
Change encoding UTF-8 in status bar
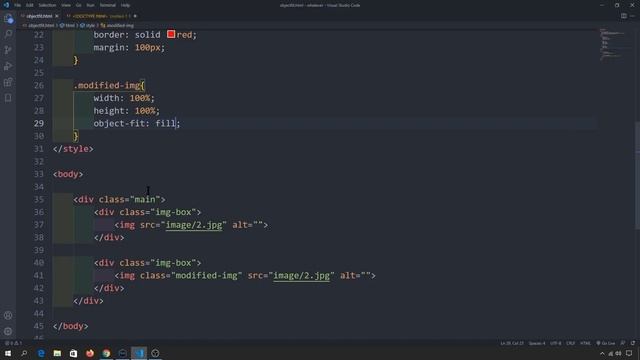click(556, 343)
